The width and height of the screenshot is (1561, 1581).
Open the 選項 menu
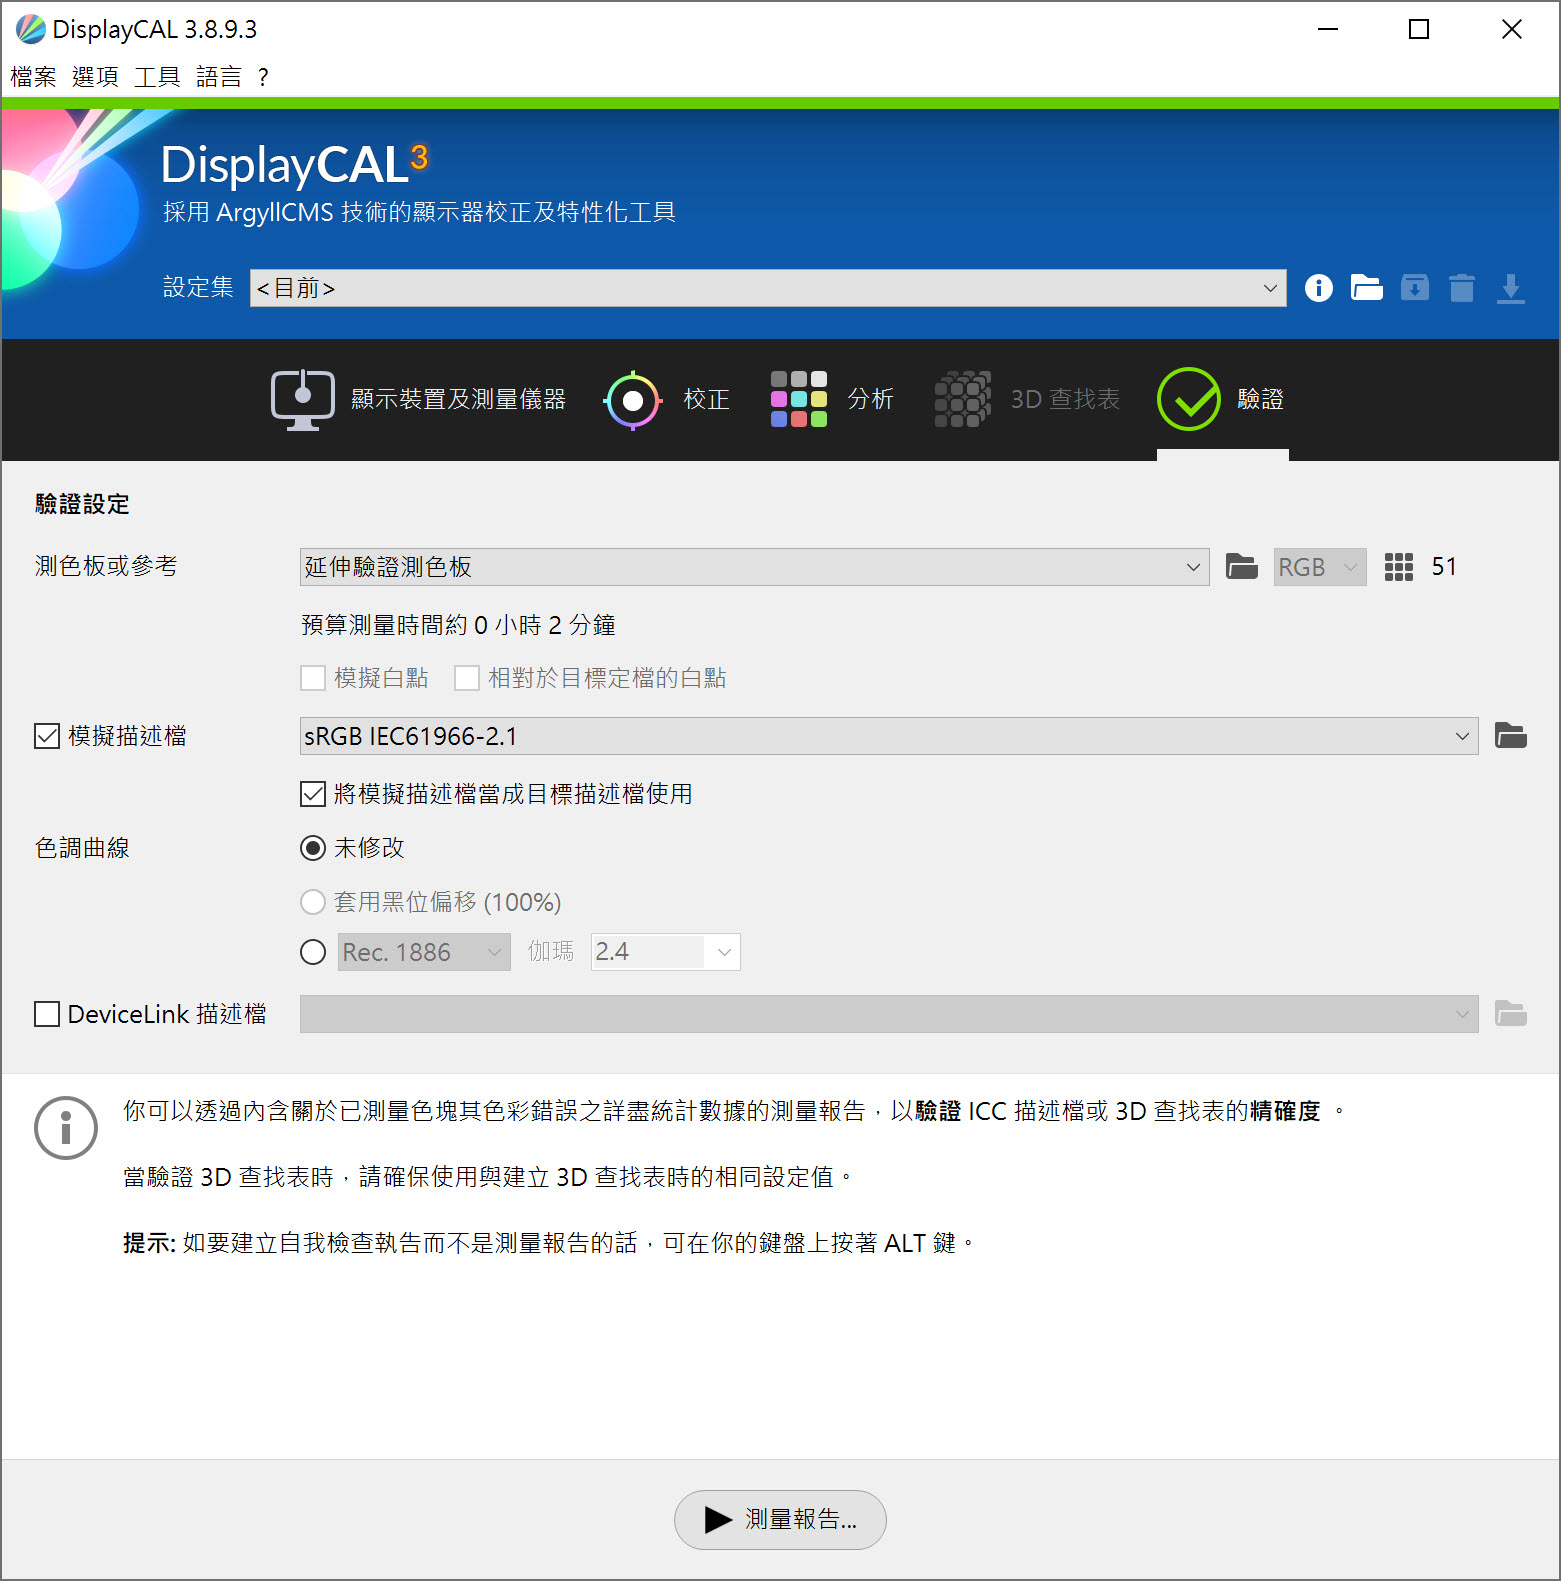point(96,77)
